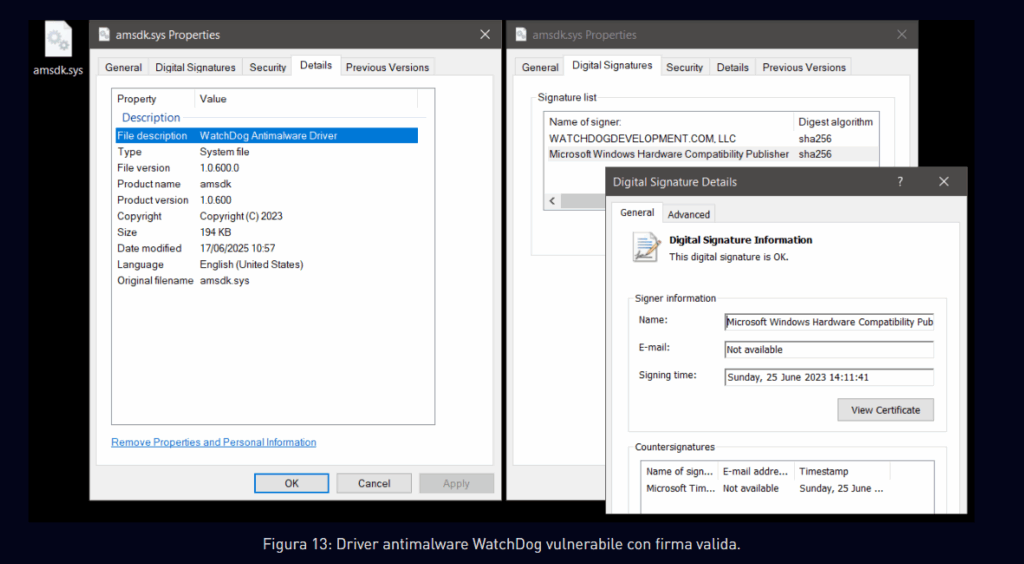Select the File description row
Screen dimensions: 1024x564
click(266, 136)
